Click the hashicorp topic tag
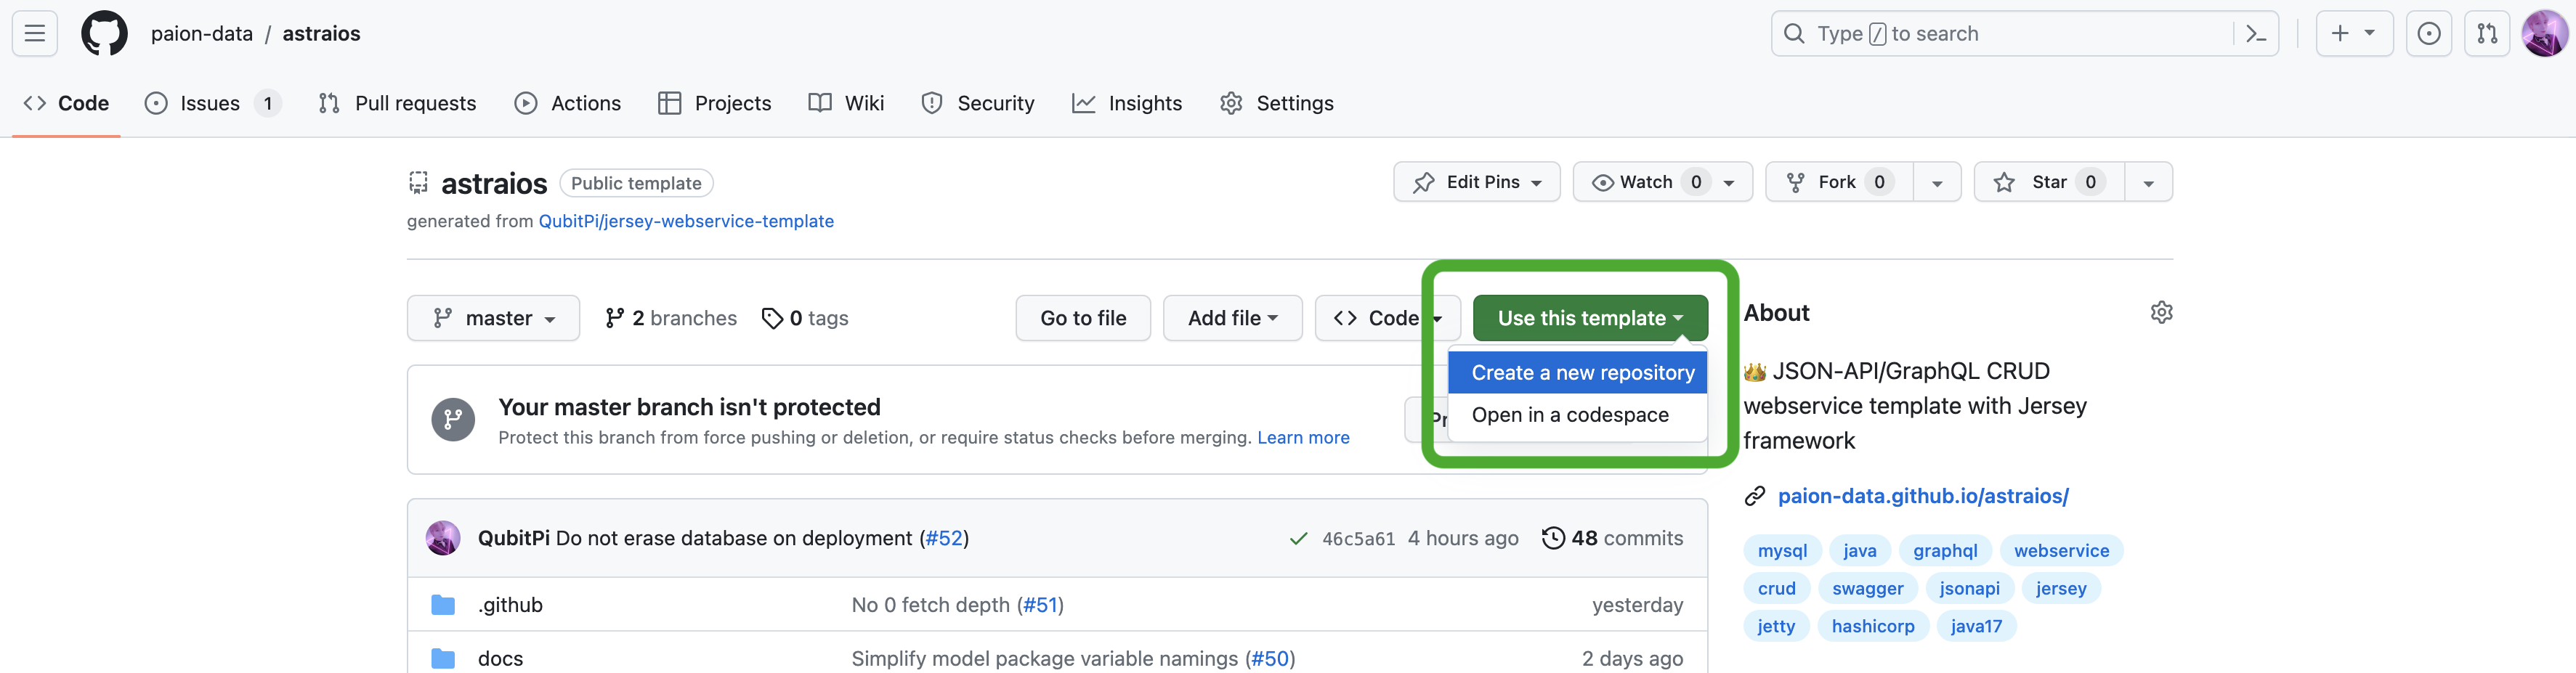Viewport: 2576px width, 673px height. [1872, 627]
